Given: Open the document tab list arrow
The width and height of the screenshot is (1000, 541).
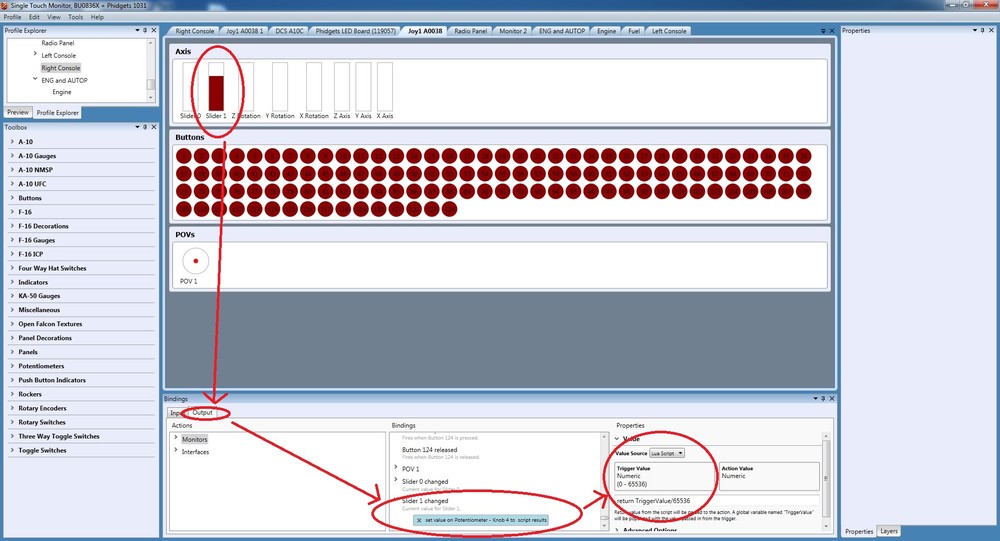Looking at the screenshot, I should pos(823,31).
